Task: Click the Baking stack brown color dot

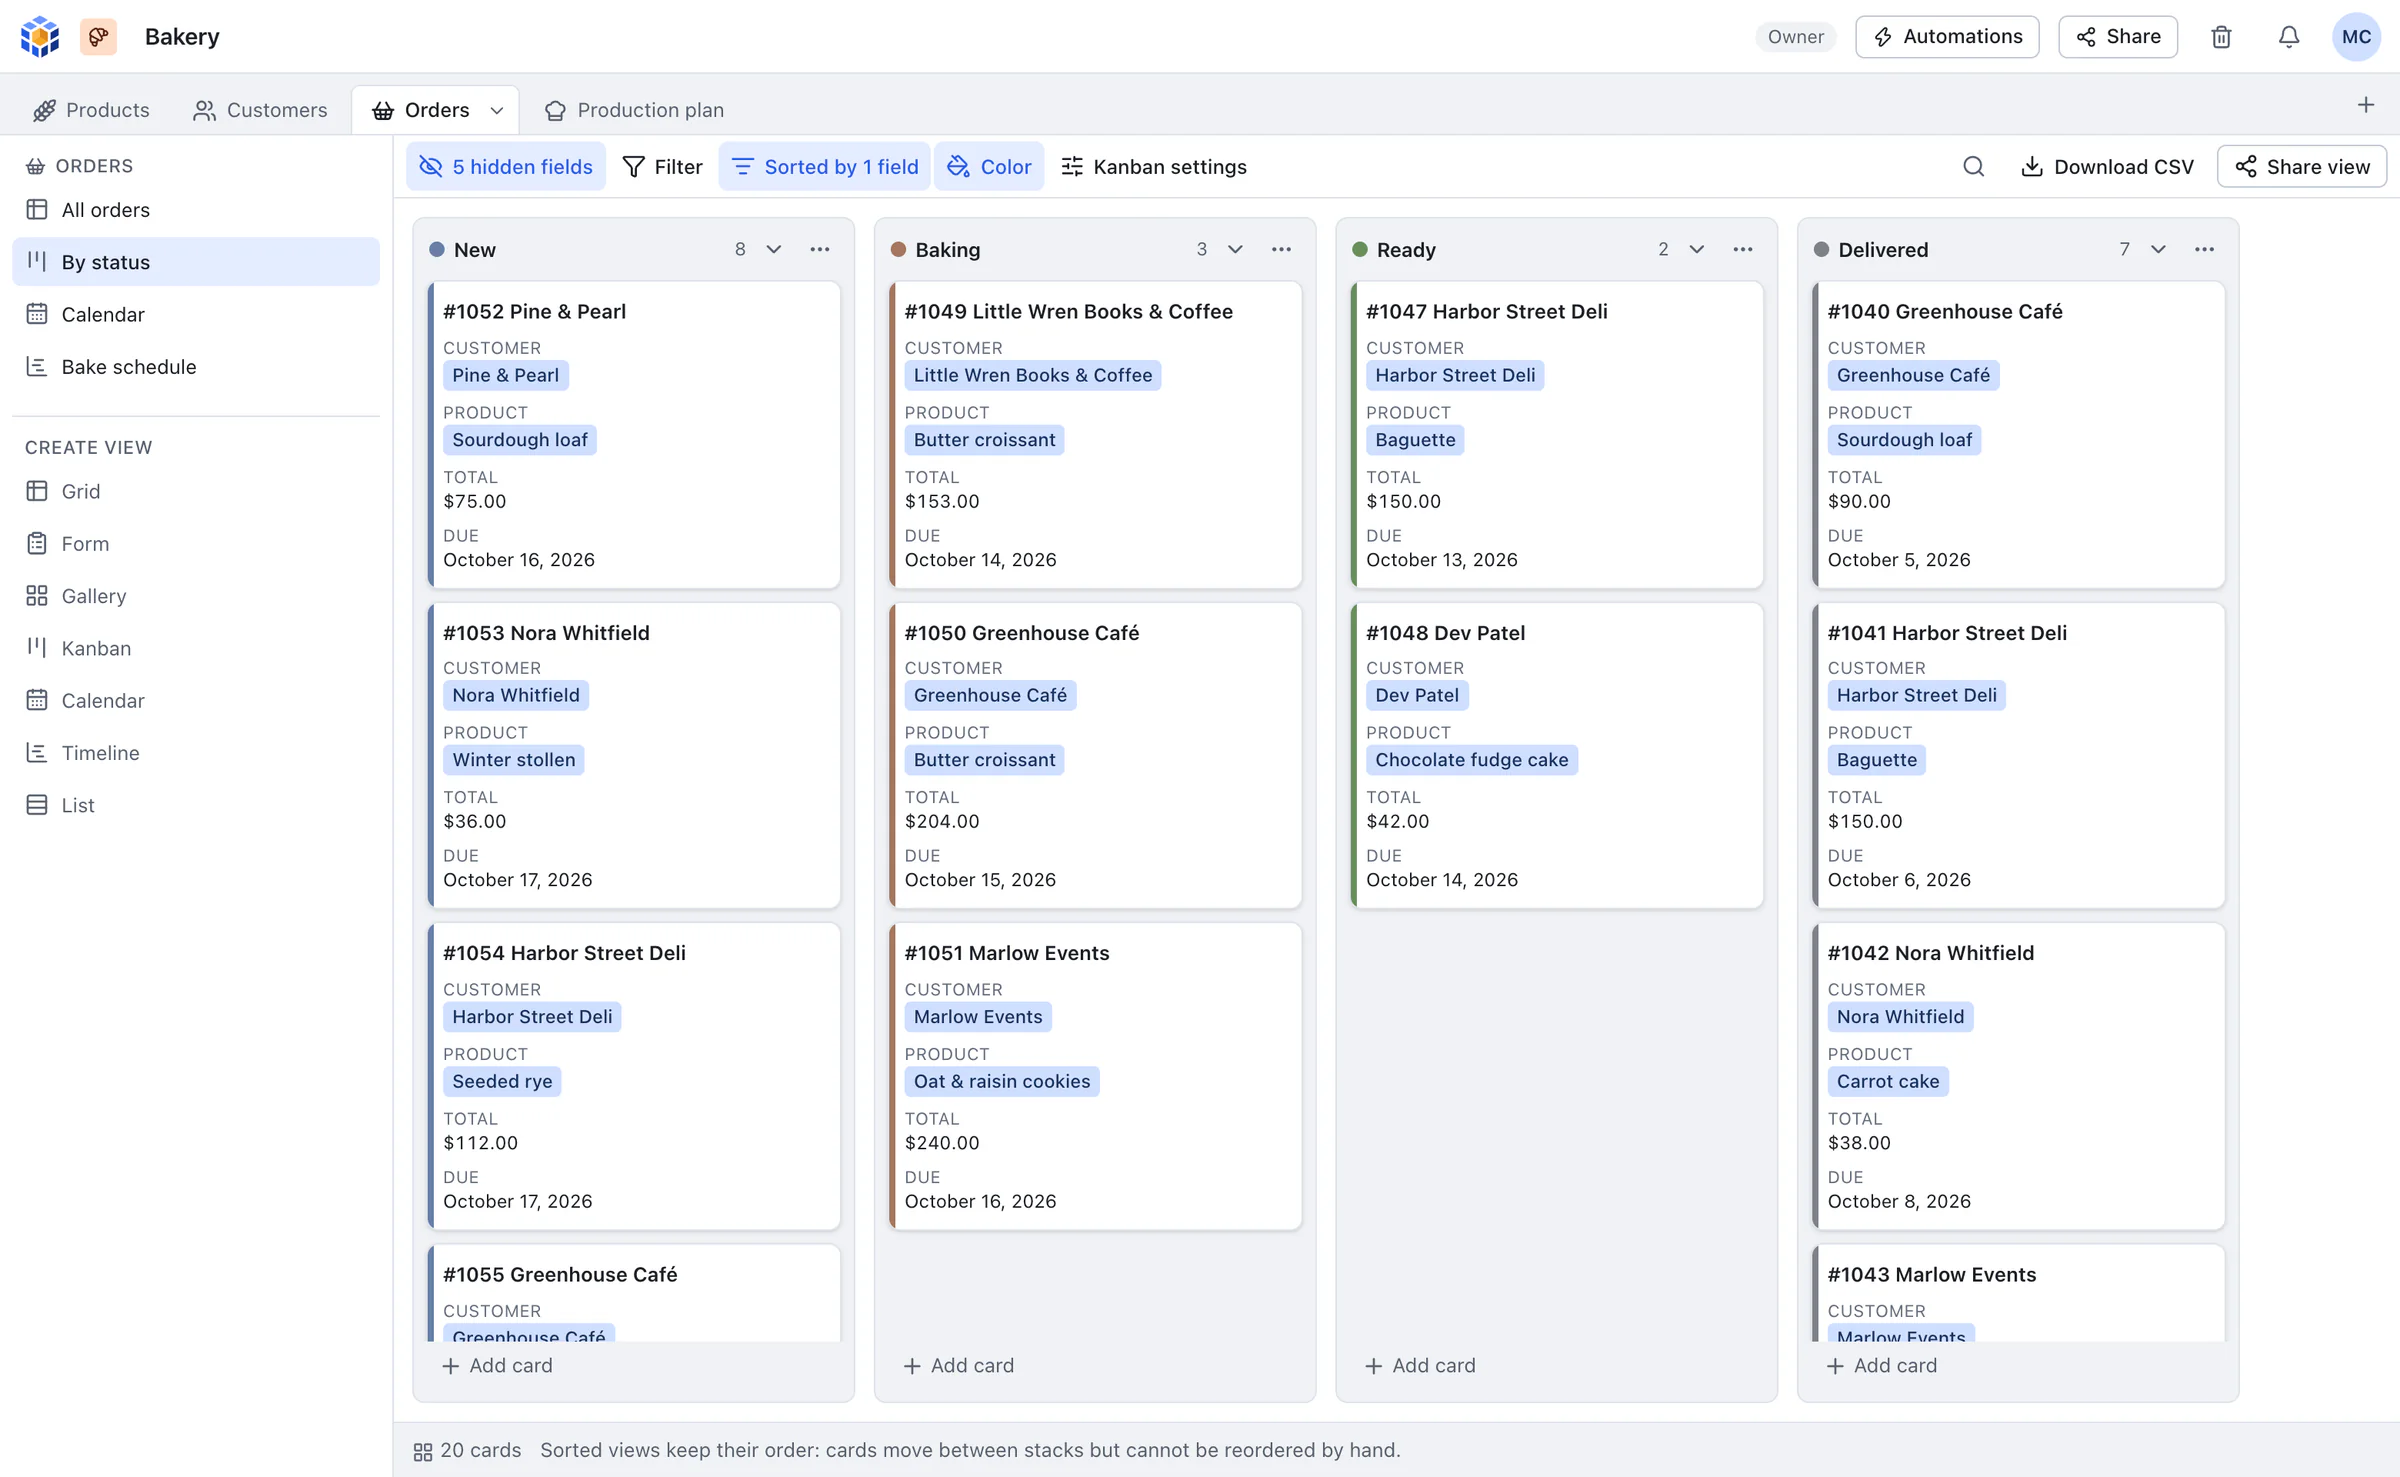Action: point(898,249)
